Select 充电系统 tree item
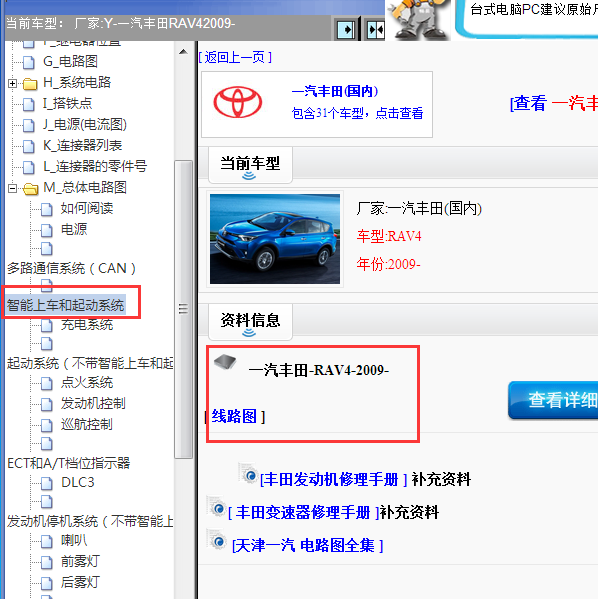The image size is (598, 599). click(87, 325)
